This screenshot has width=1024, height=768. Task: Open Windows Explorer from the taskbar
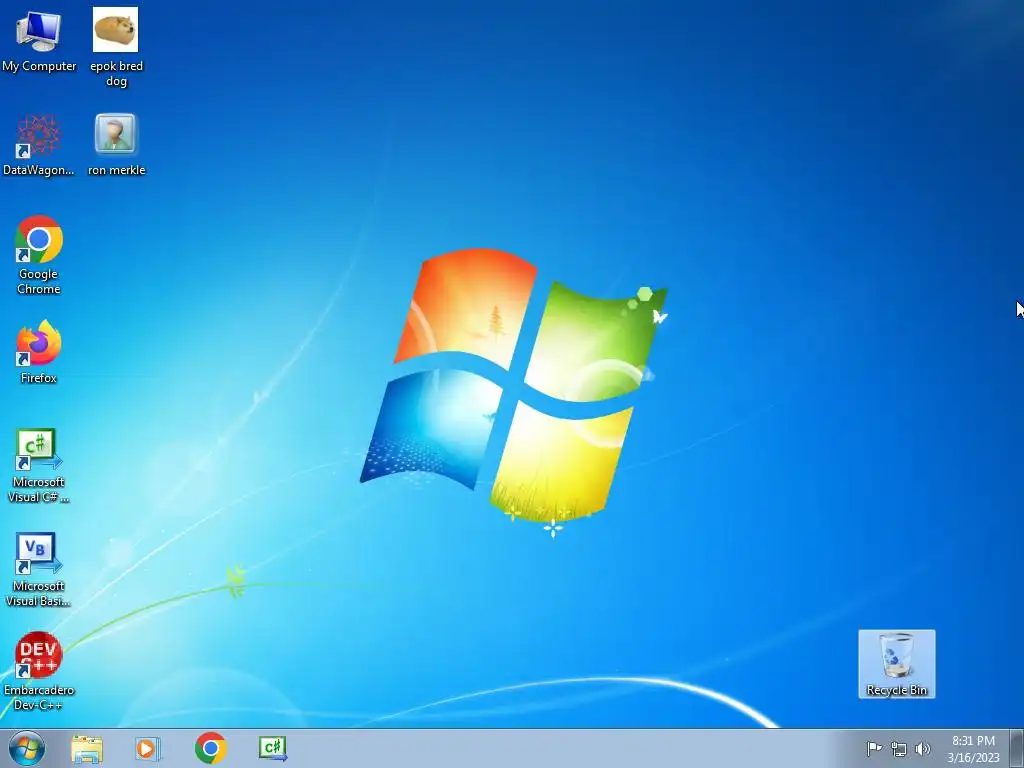tap(87, 748)
